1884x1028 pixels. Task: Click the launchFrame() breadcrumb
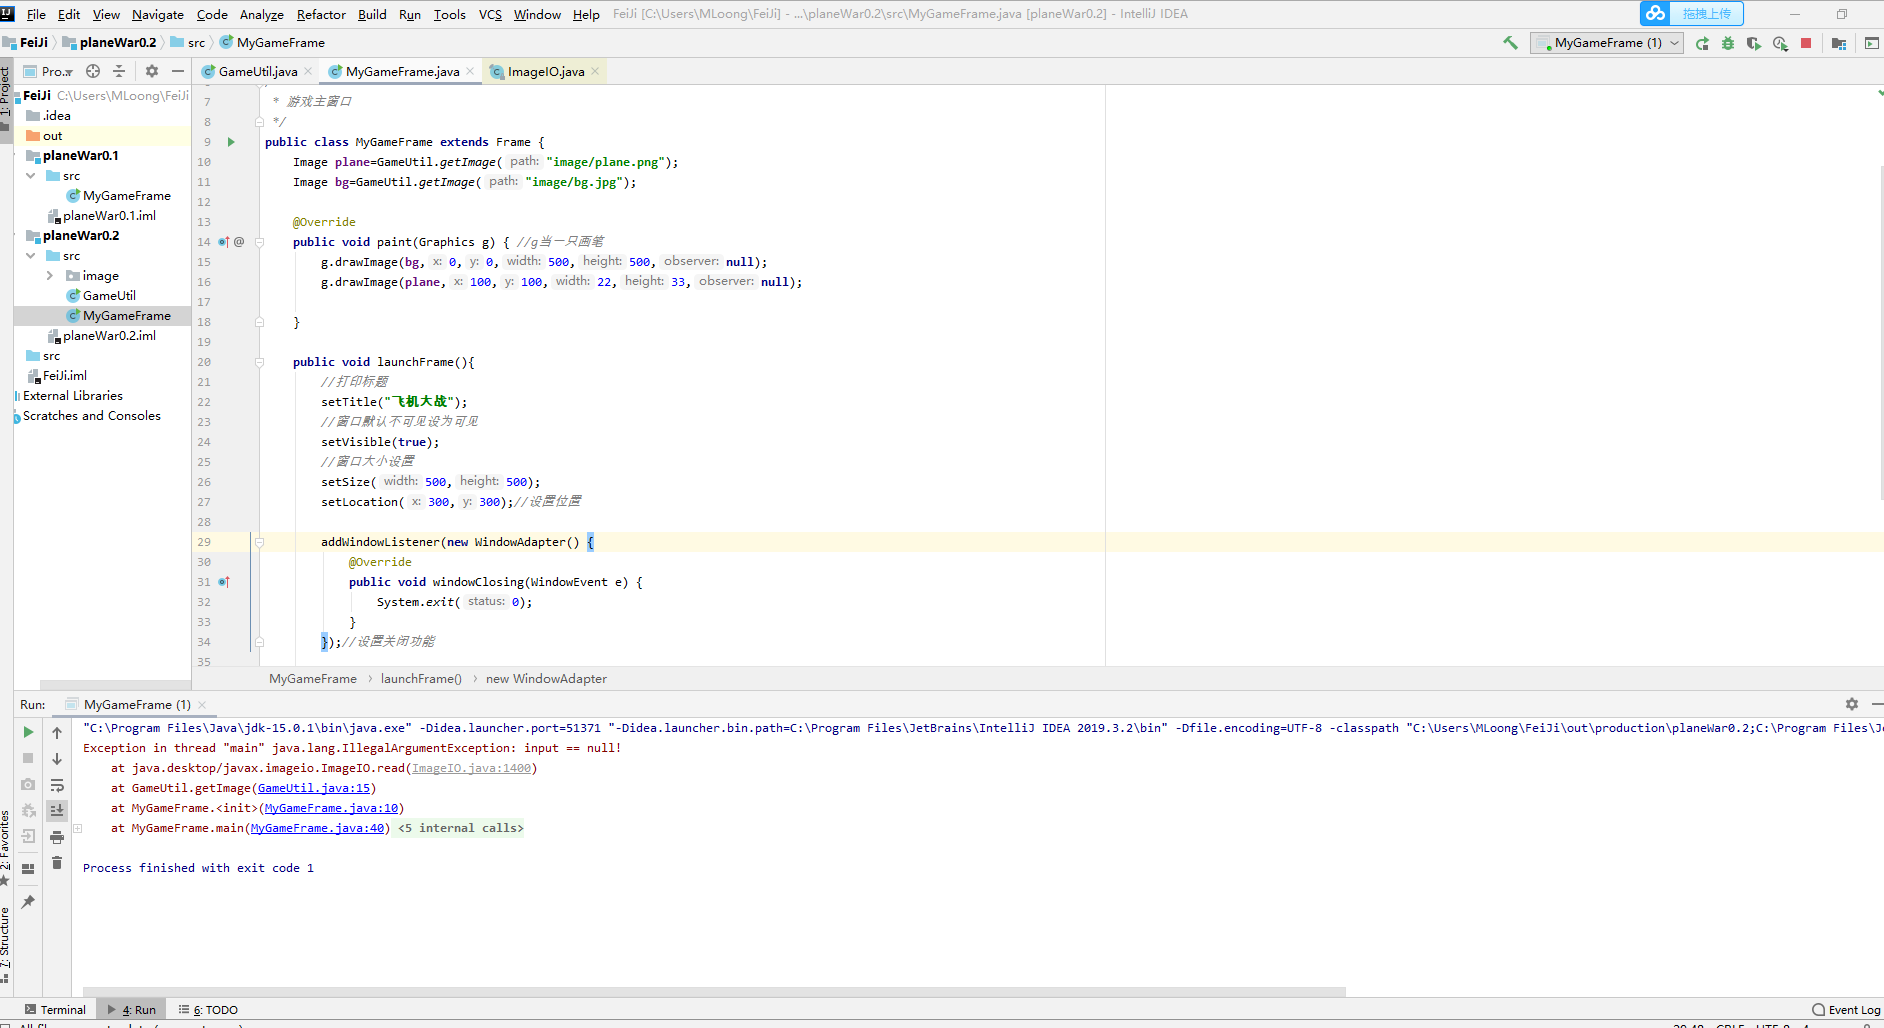tap(421, 679)
